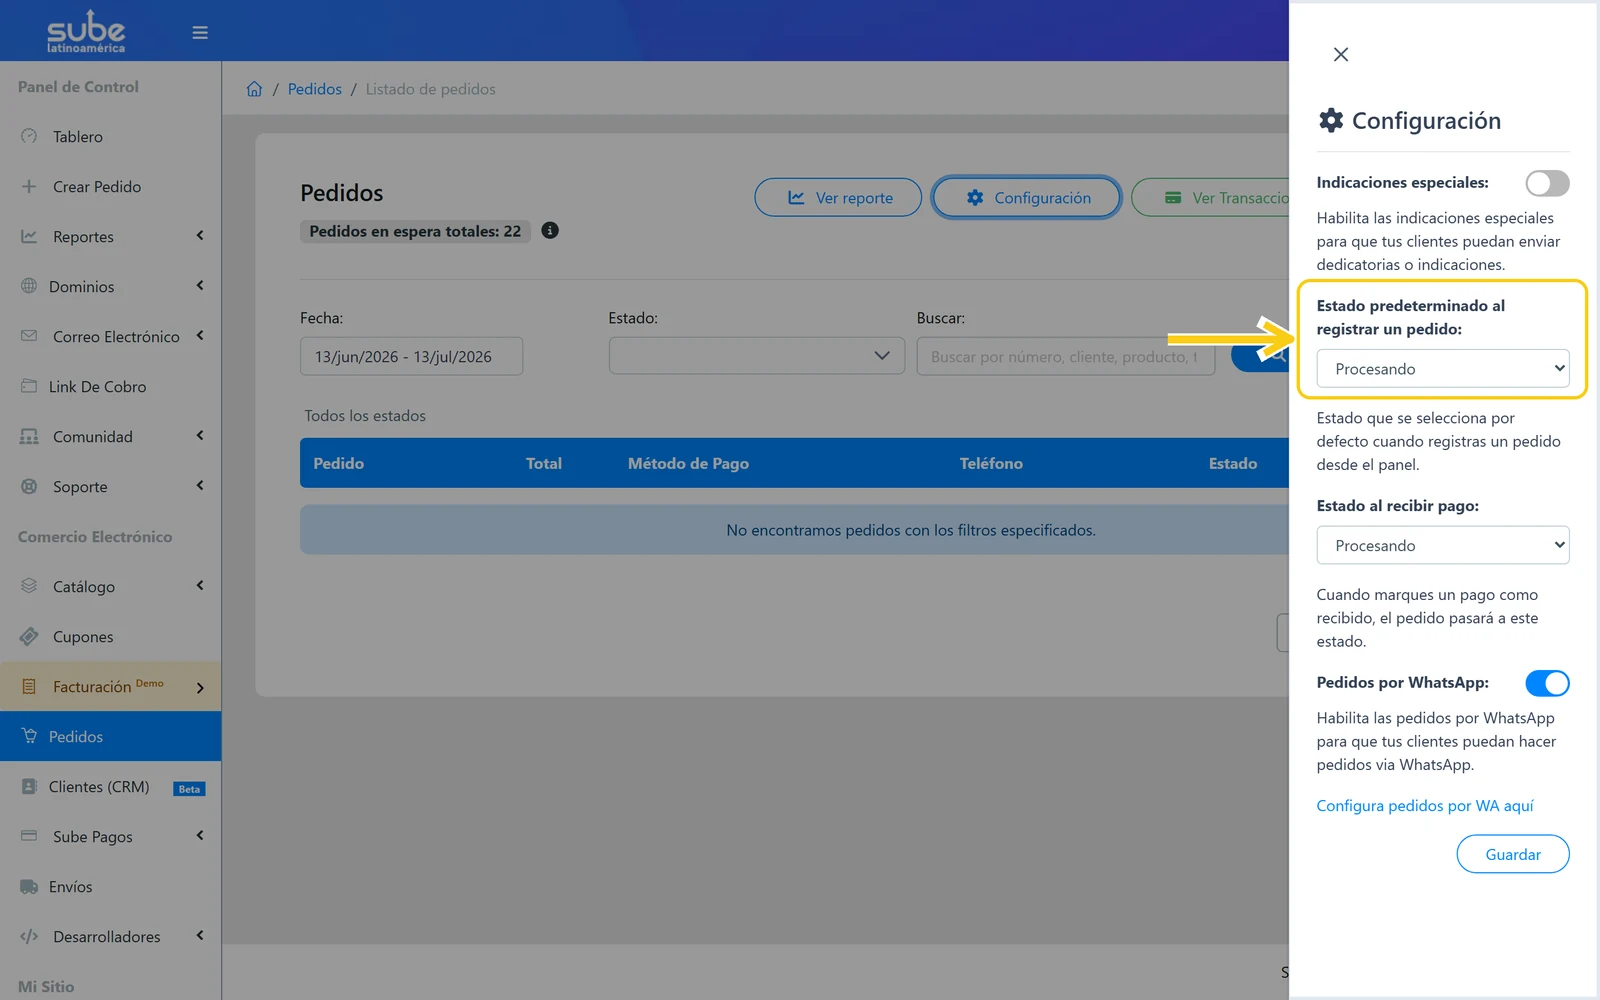Expand the Catálogo submenu arrow
The height and width of the screenshot is (1000, 1600).
coord(200,586)
